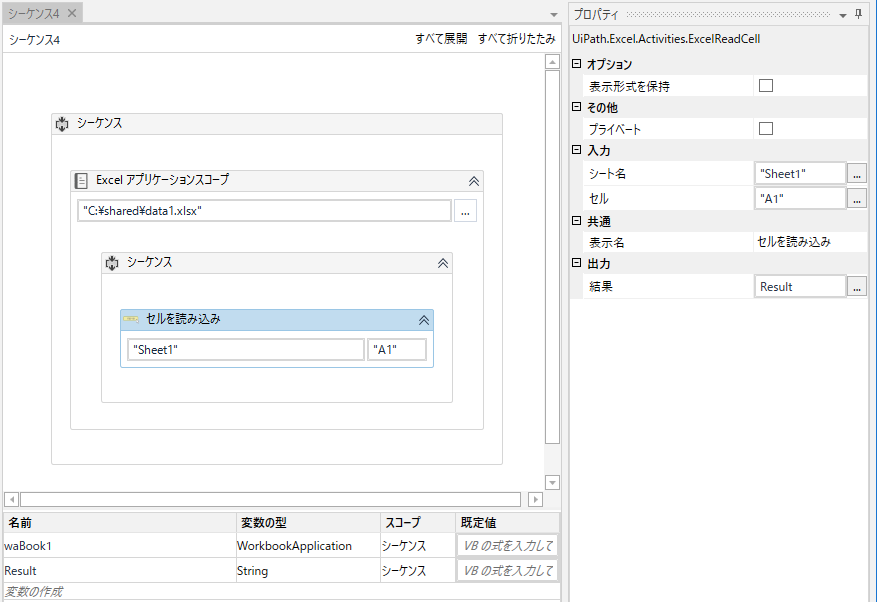The height and width of the screenshot is (602, 877).
Task: Sort by スコープ column header
Action: pos(418,523)
